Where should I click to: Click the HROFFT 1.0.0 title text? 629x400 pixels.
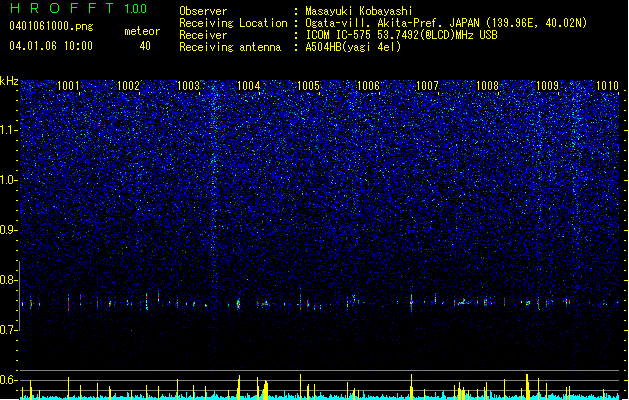click(78, 8)
